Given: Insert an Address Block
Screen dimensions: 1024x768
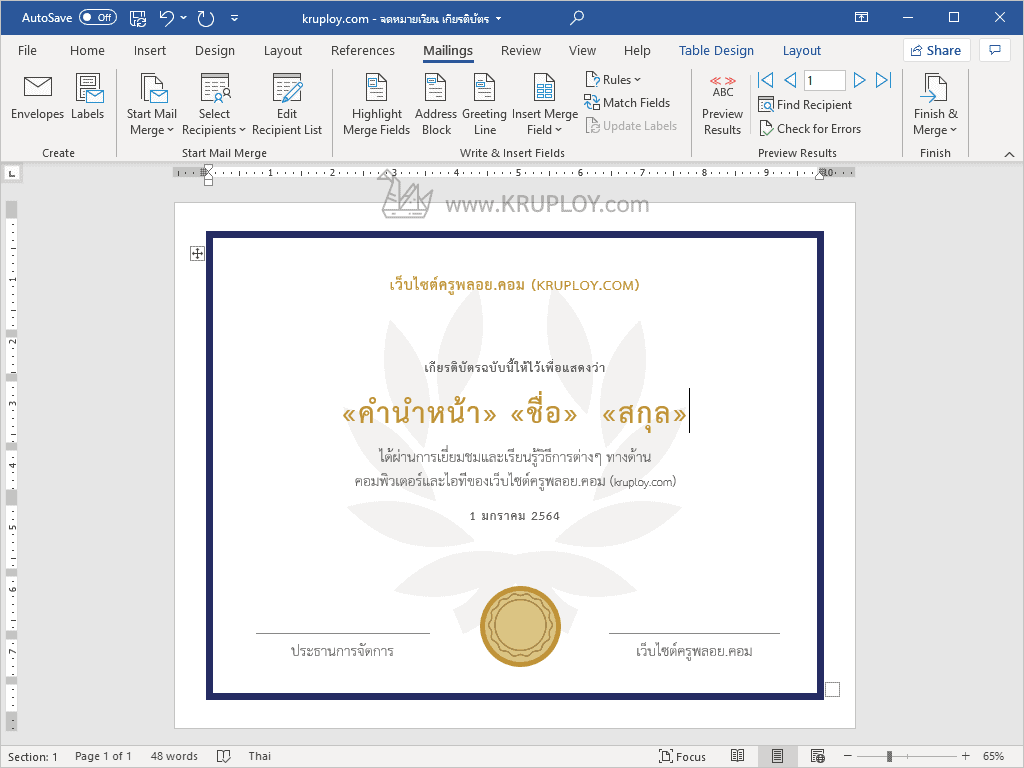Looking at the screenshot, I should (x=436, y=104).
